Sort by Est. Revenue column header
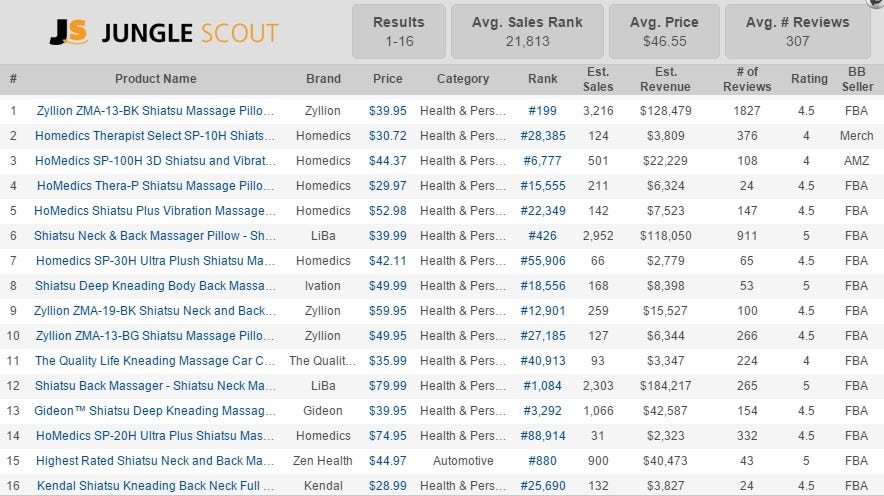 point(665,79)
